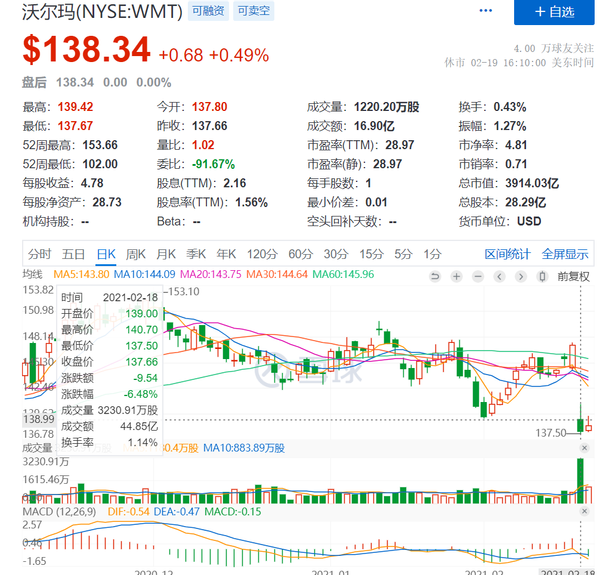
Task: Click the chart reset/undo arrow icon
Action: (435, 276)
